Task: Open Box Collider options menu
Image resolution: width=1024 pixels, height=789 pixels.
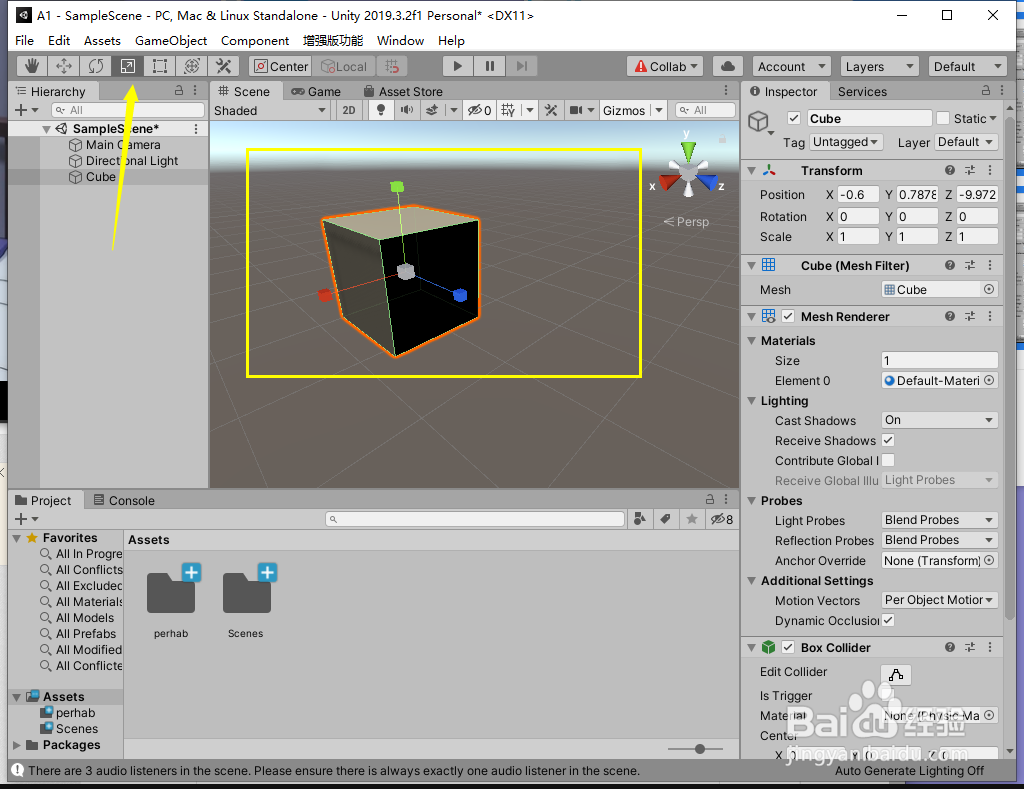Action: point(990,647)
